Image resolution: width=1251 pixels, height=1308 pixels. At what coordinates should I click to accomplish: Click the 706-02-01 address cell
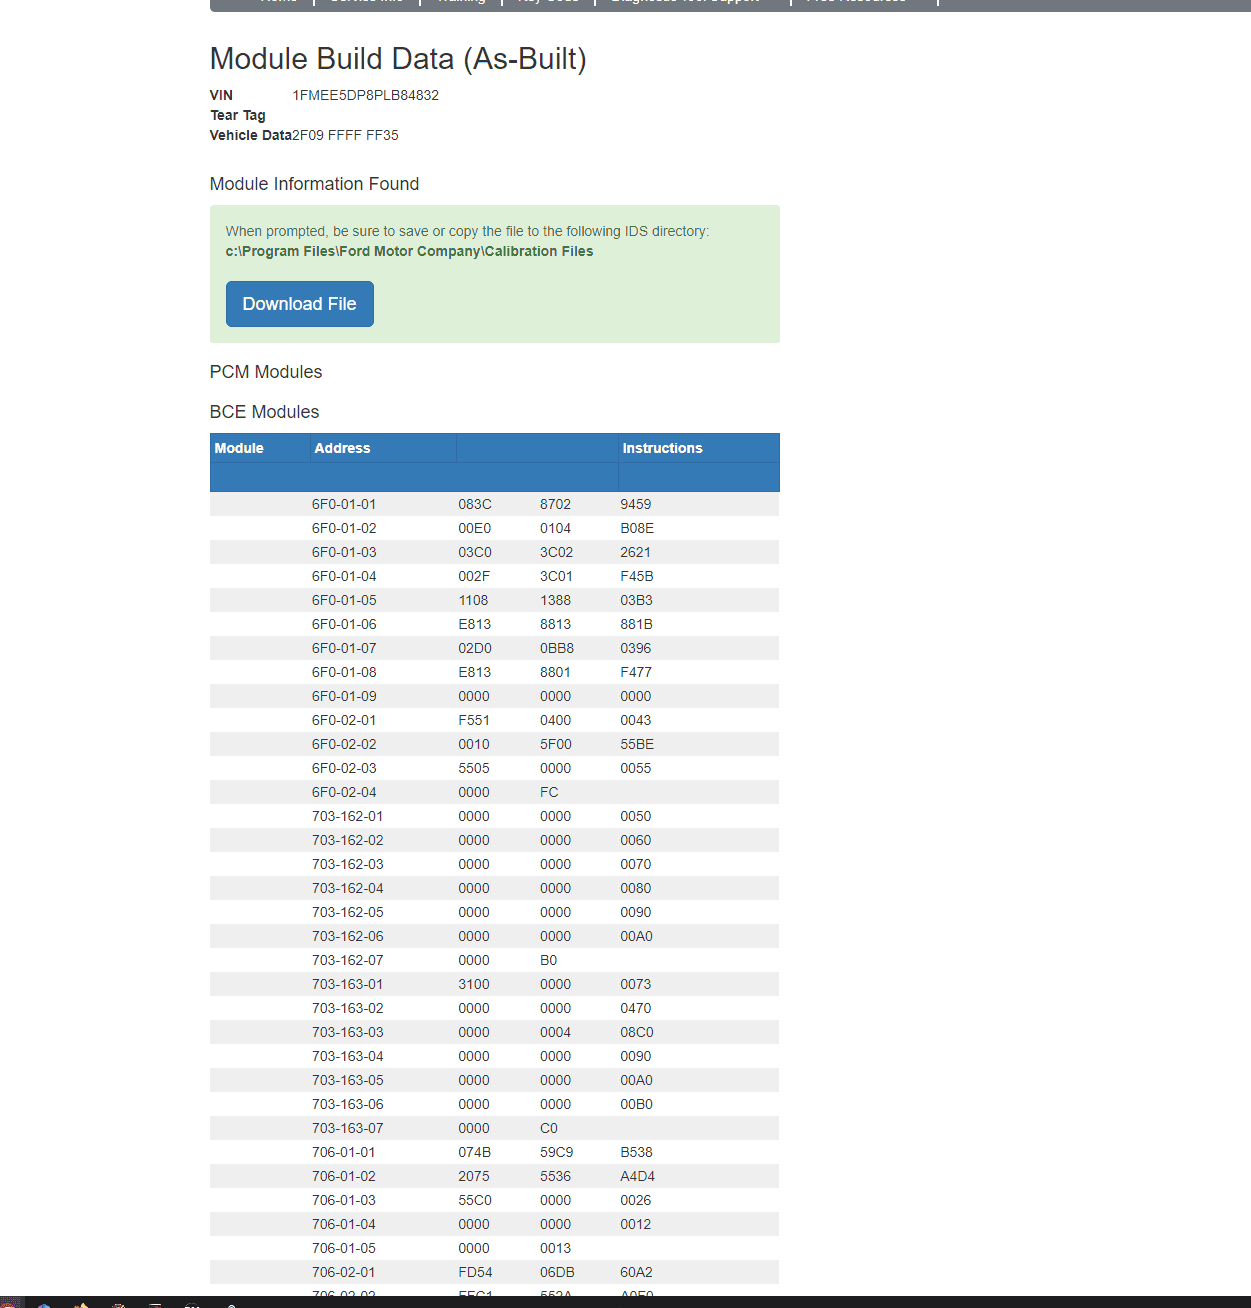click(x=343, y=1272)
